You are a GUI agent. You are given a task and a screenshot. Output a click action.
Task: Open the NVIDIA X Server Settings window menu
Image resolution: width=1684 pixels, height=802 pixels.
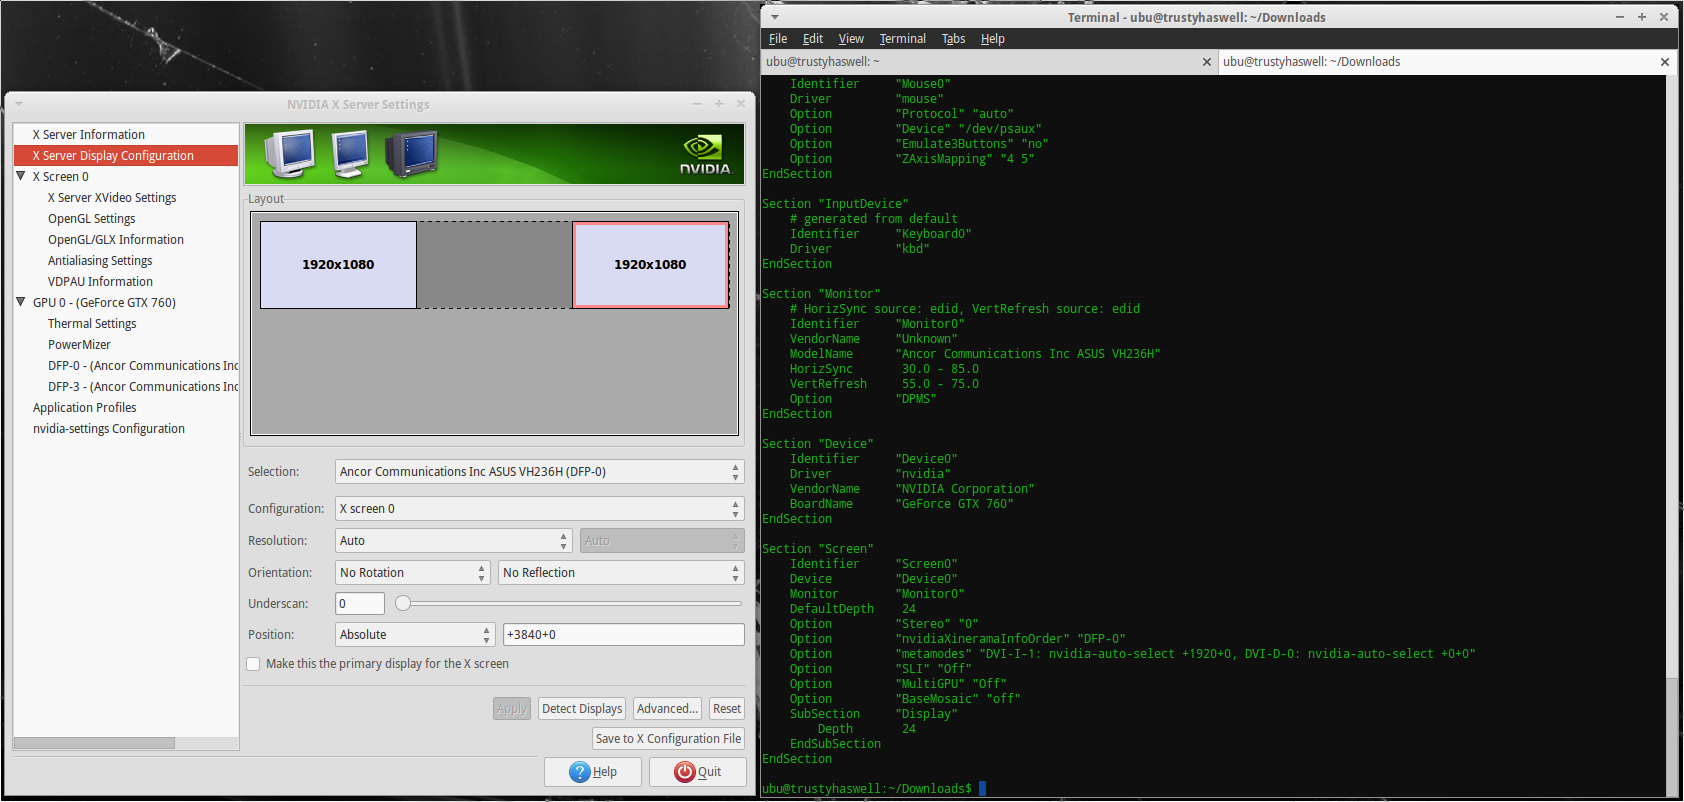pos(19,104)
